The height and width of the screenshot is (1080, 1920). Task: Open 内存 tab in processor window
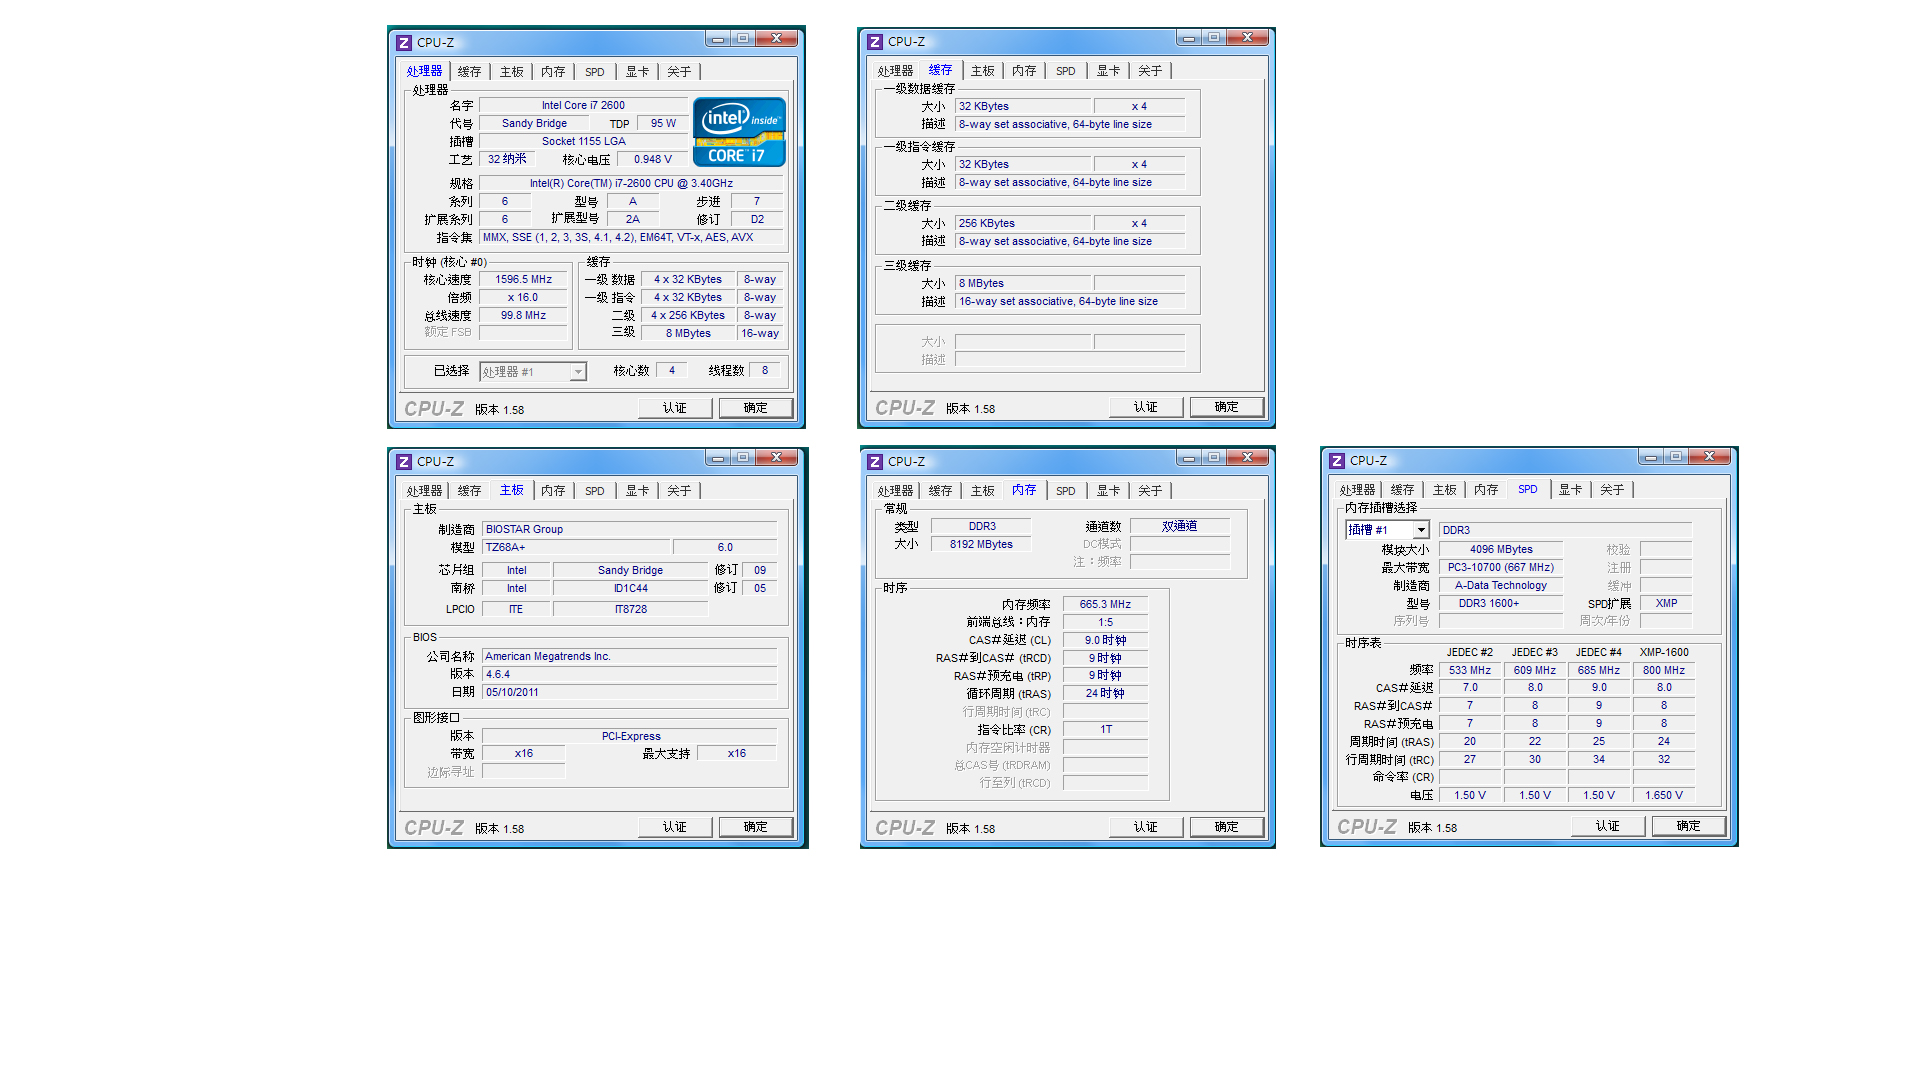tap(553, 72)
